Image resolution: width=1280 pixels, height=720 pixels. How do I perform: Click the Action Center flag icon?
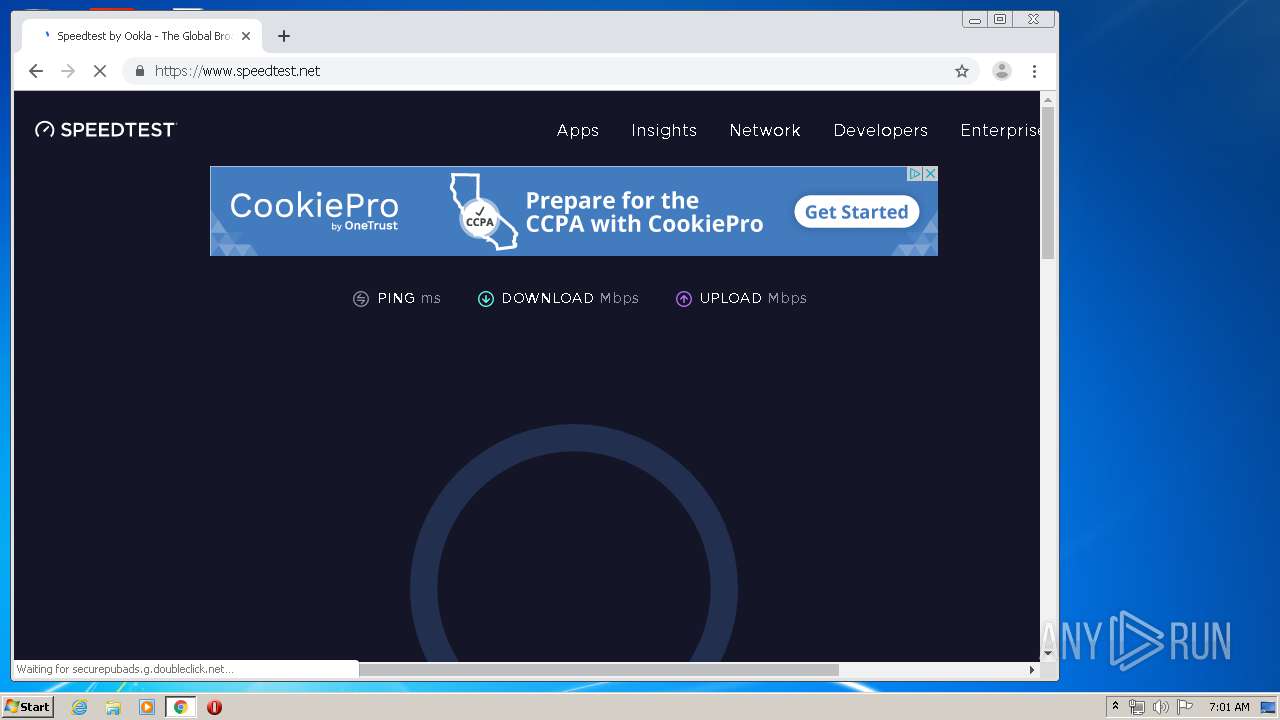click(1185, 707)
